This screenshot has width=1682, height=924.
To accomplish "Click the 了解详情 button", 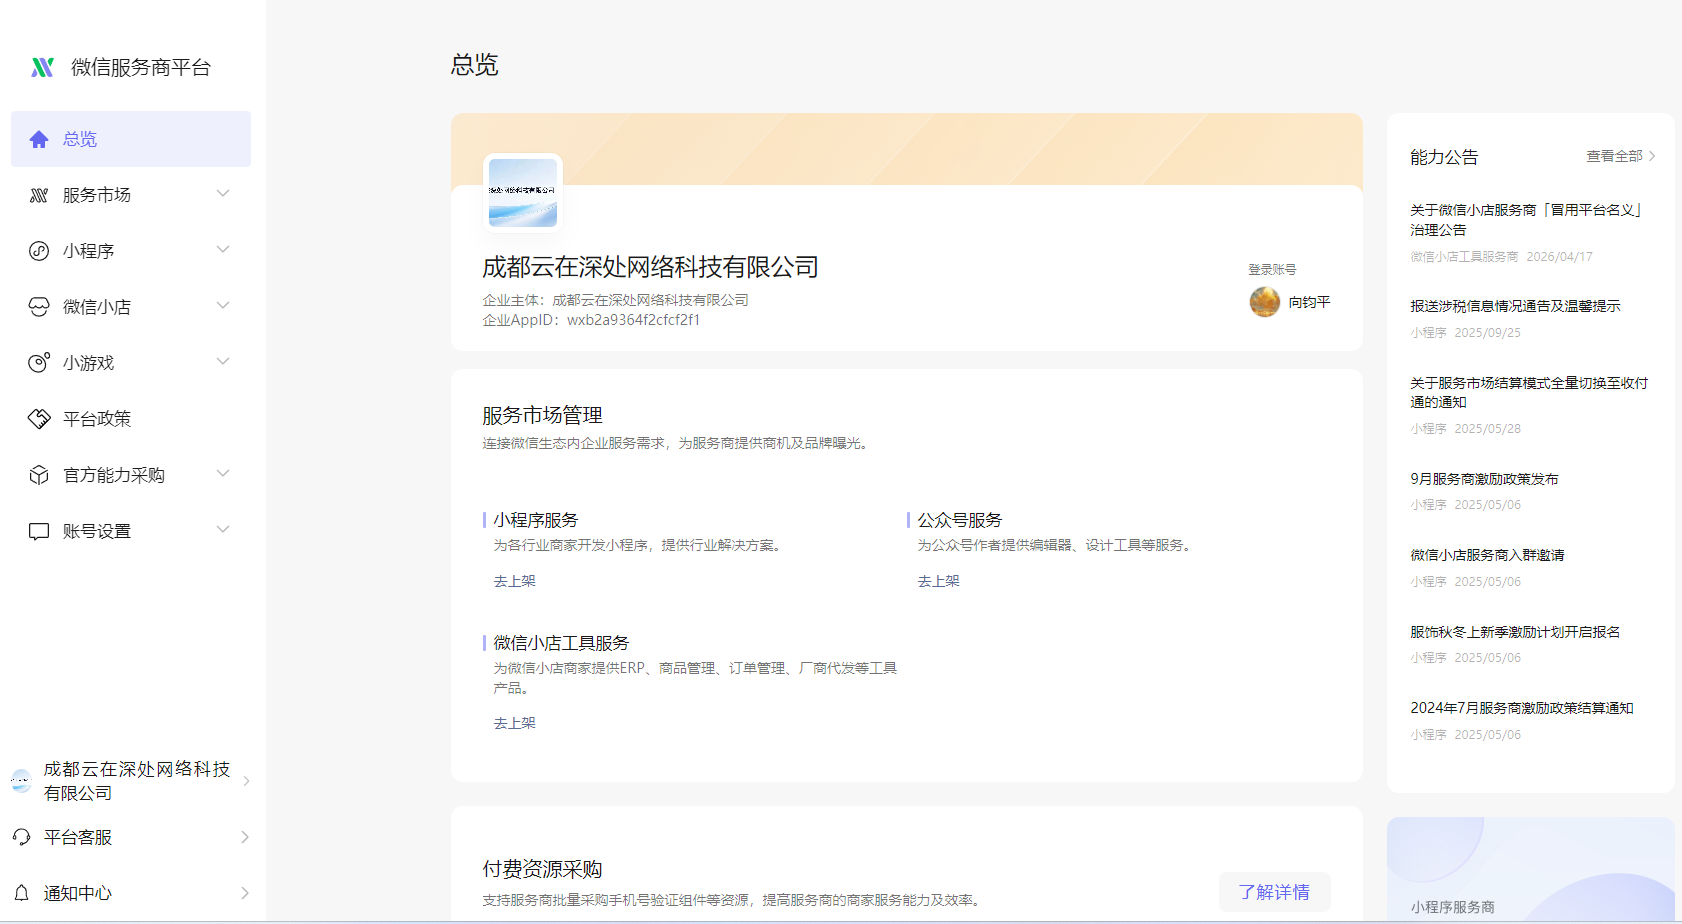I will 1274,892.
